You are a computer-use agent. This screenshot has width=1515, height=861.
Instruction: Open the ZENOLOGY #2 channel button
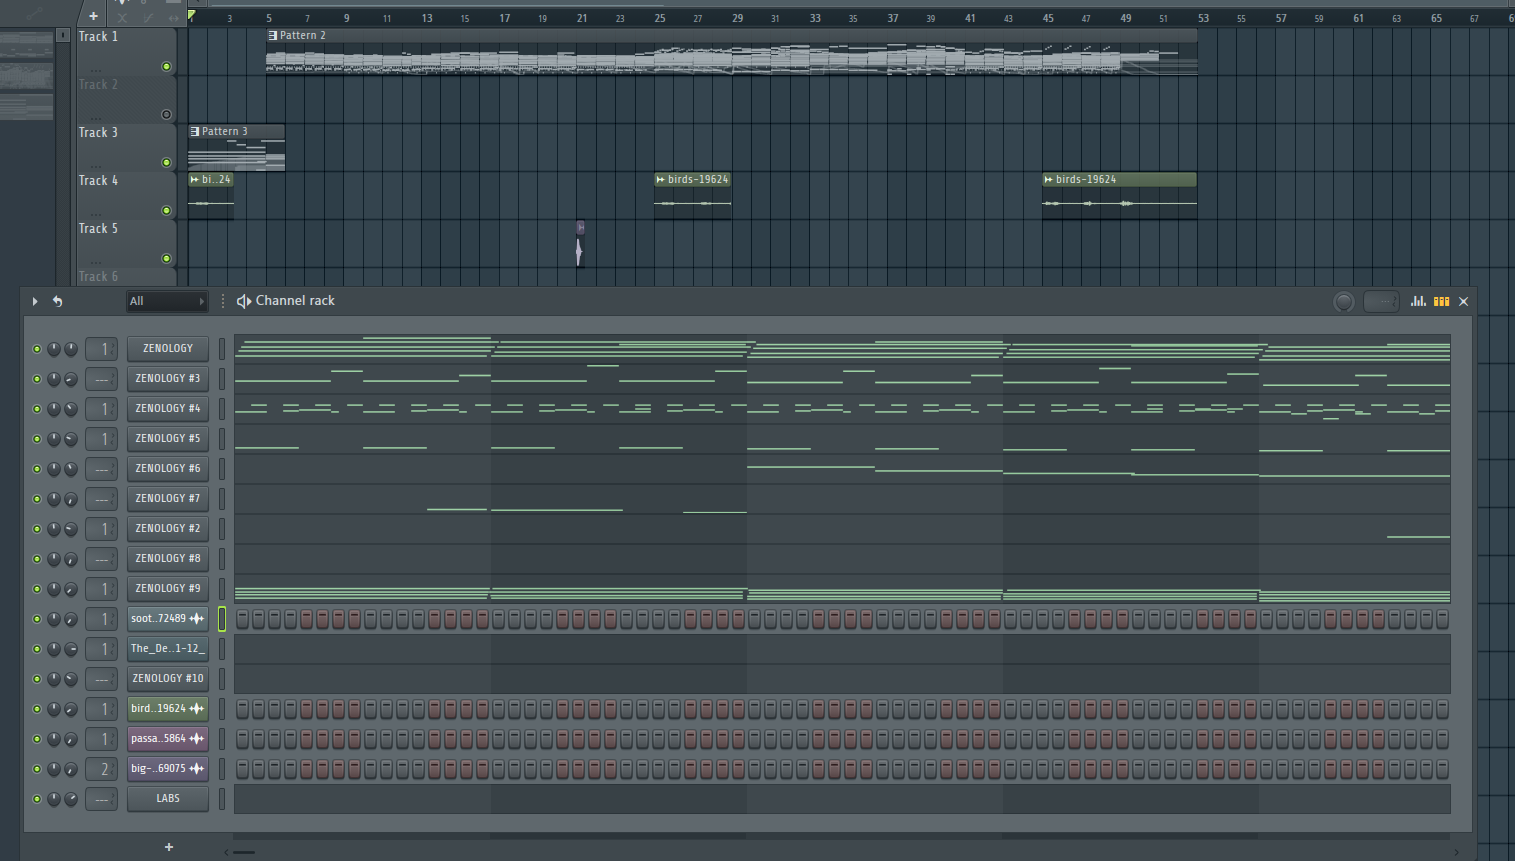tap(168, 529)
